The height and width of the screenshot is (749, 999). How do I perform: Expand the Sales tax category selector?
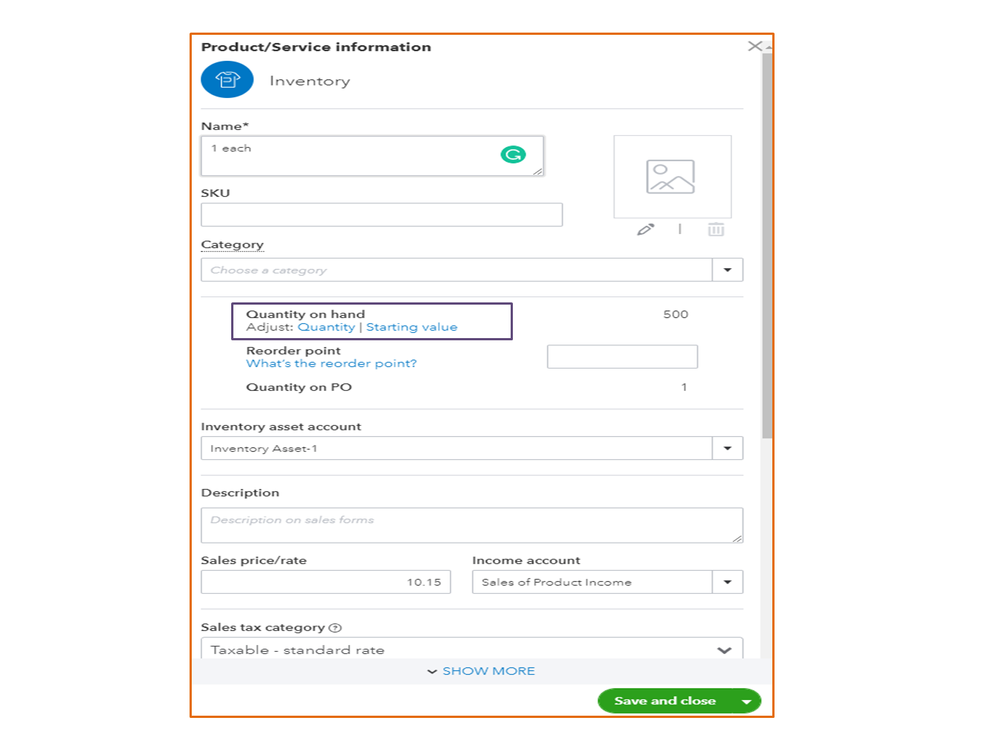coord(724,650)
